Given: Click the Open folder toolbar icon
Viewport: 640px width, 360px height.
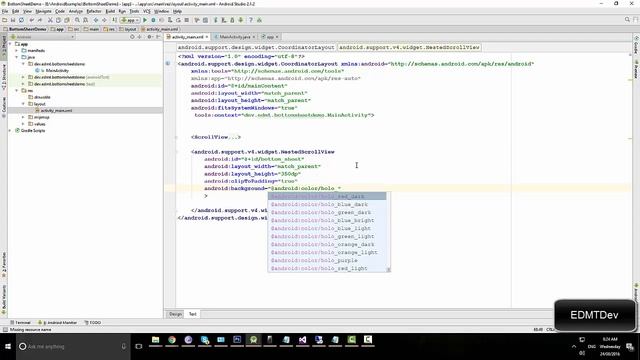Looking at the screenshot, I should pyautogui.click(x=4, y=20).
